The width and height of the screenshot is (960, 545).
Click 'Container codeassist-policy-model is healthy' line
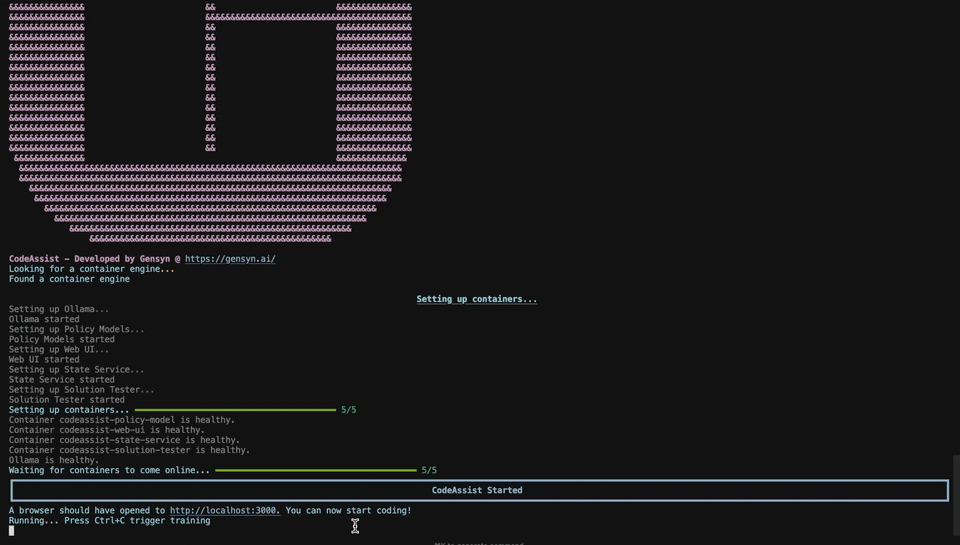click(122, 420)
